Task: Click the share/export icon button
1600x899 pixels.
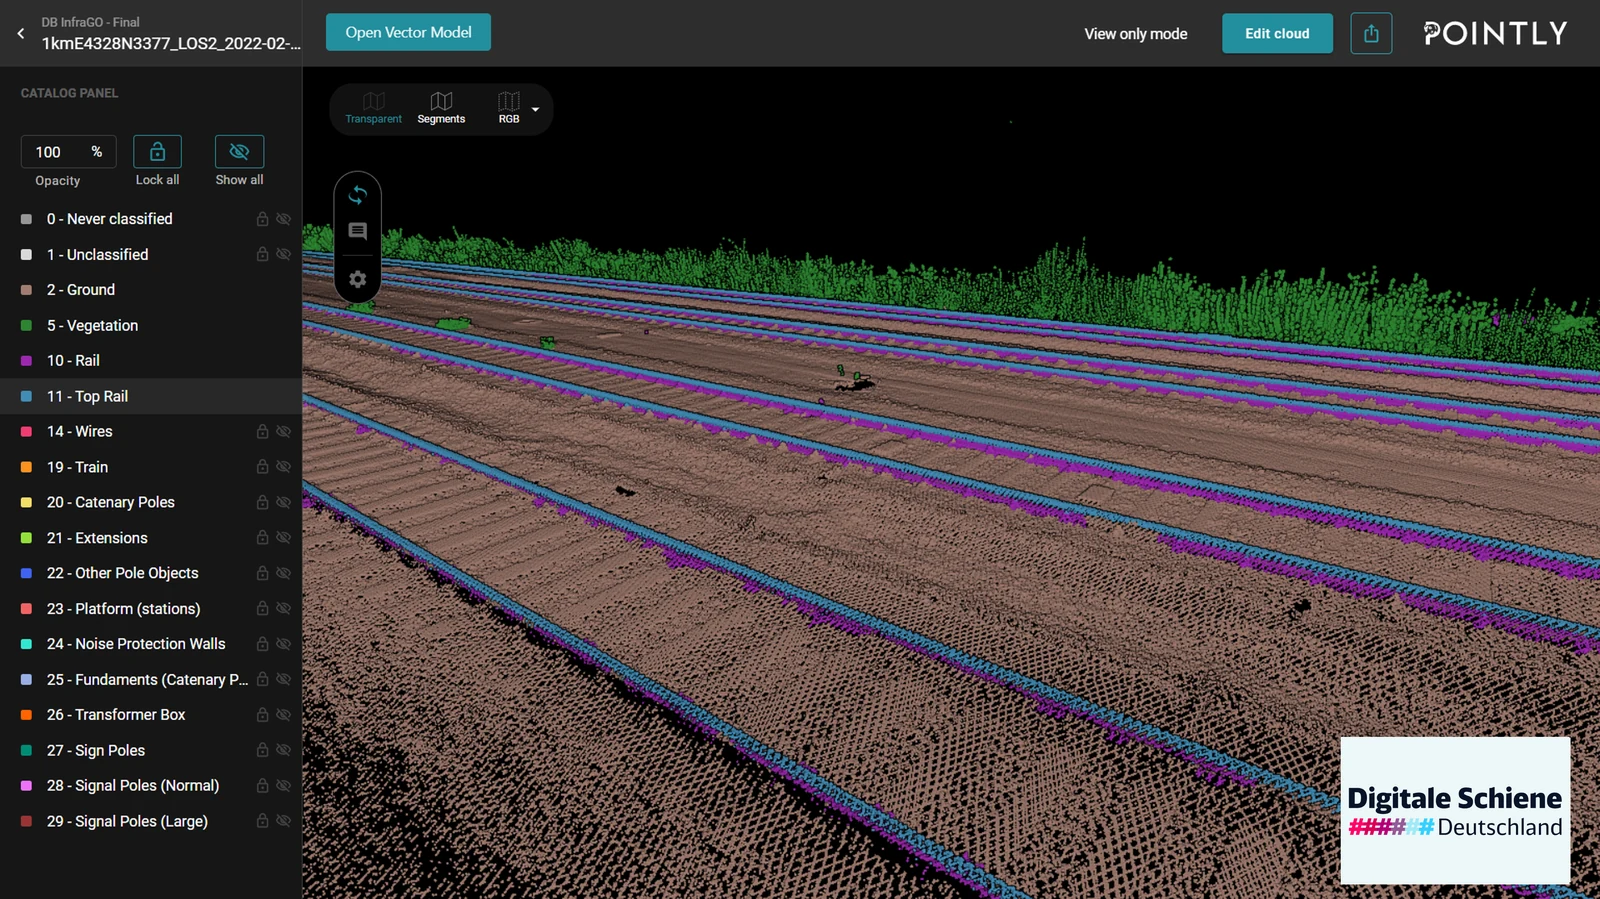Action: pos(1371,33)
